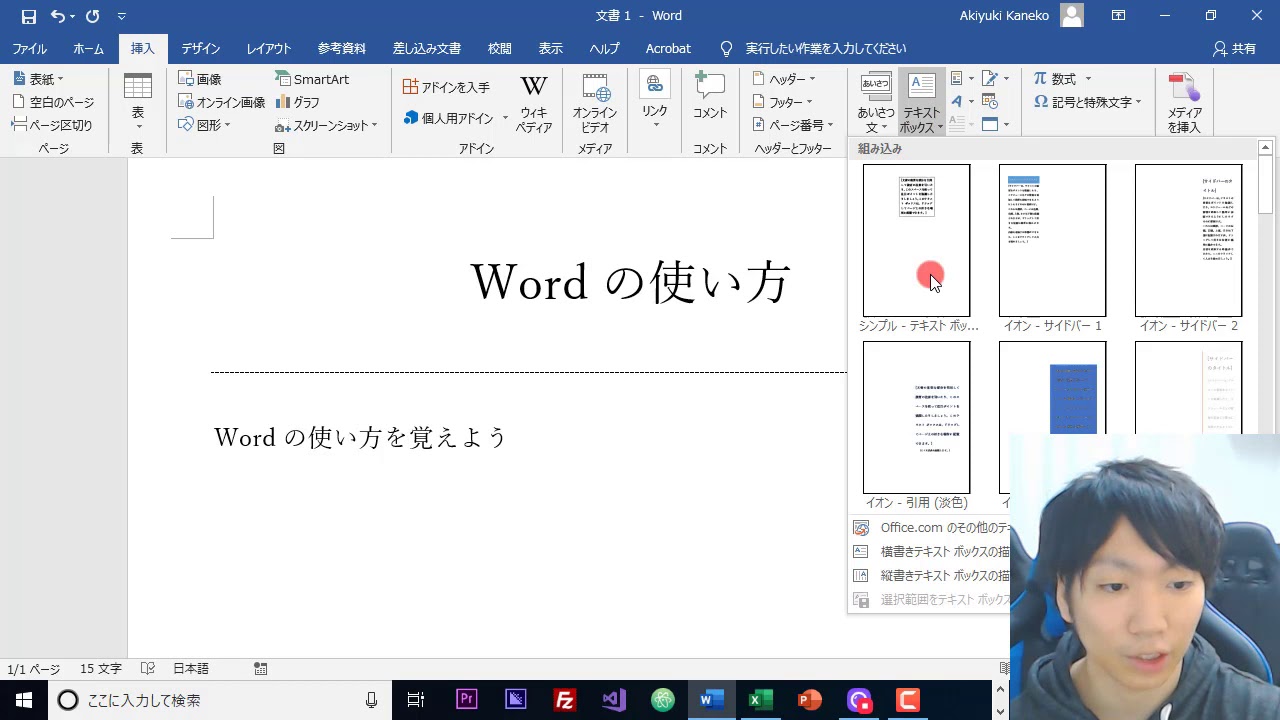Image resolution: width=1280 pixels, height=720 pixels.
Task: Choose the イオン - サイドバー 2 thumbnail
Action: 1188,240
